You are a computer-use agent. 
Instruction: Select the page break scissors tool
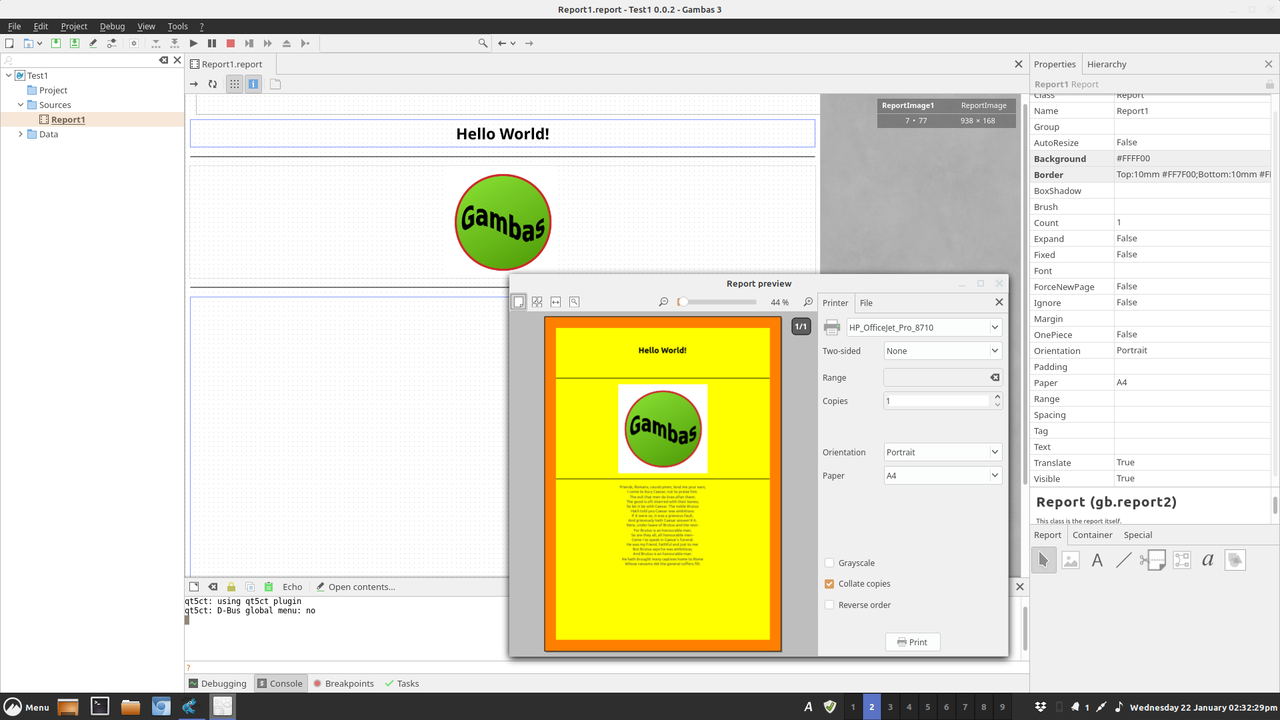coord(1153,561)
